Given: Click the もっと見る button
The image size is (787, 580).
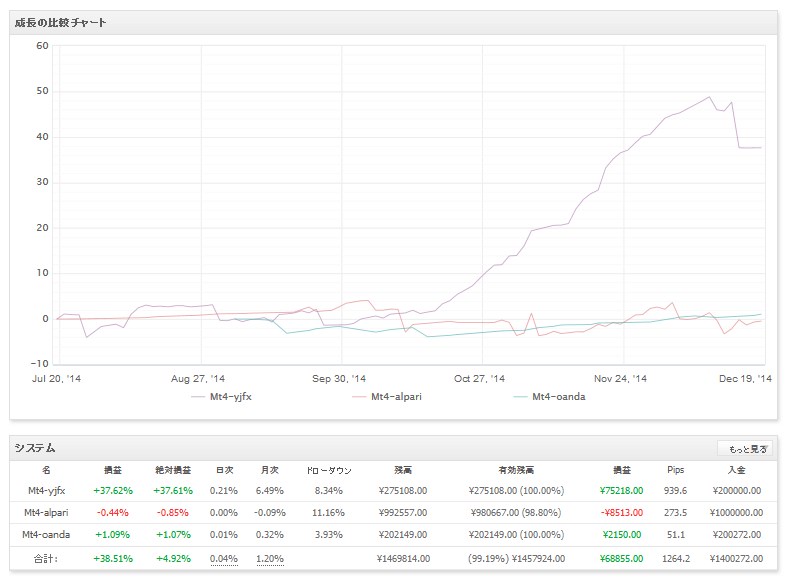Looking at the screenshot, I should pos(745,449).
